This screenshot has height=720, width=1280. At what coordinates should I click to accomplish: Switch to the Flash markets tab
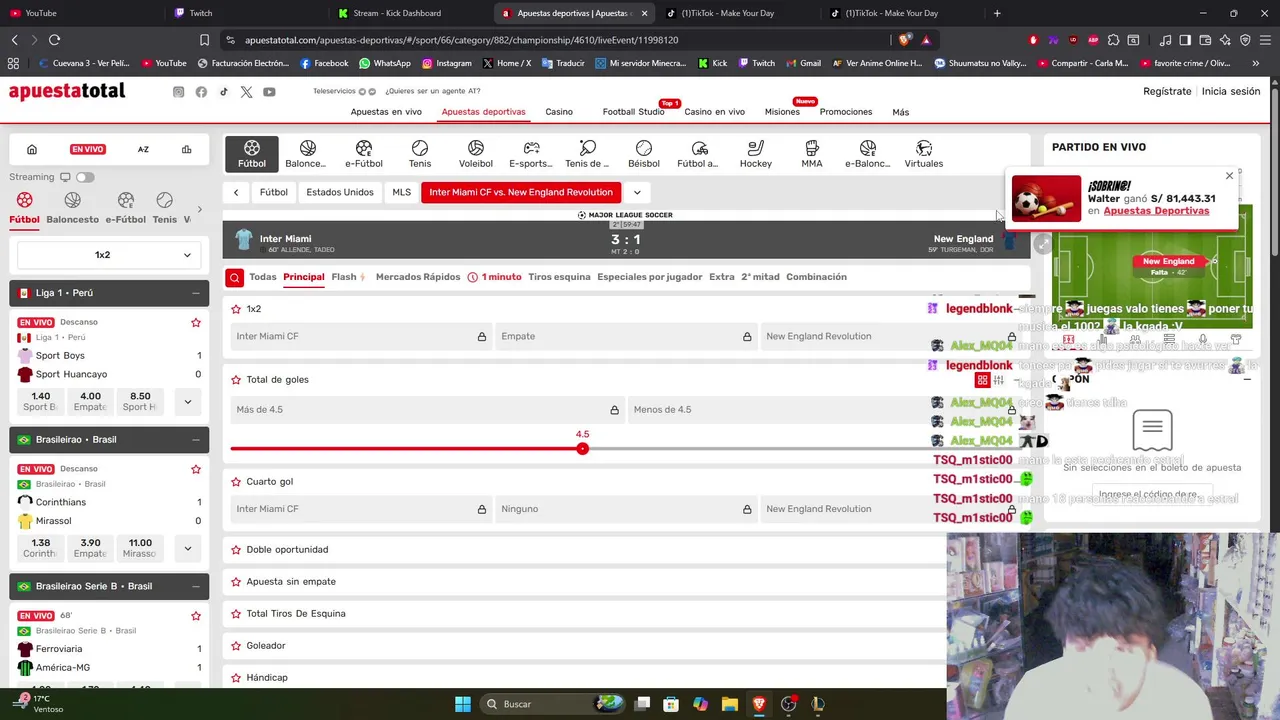348,277
